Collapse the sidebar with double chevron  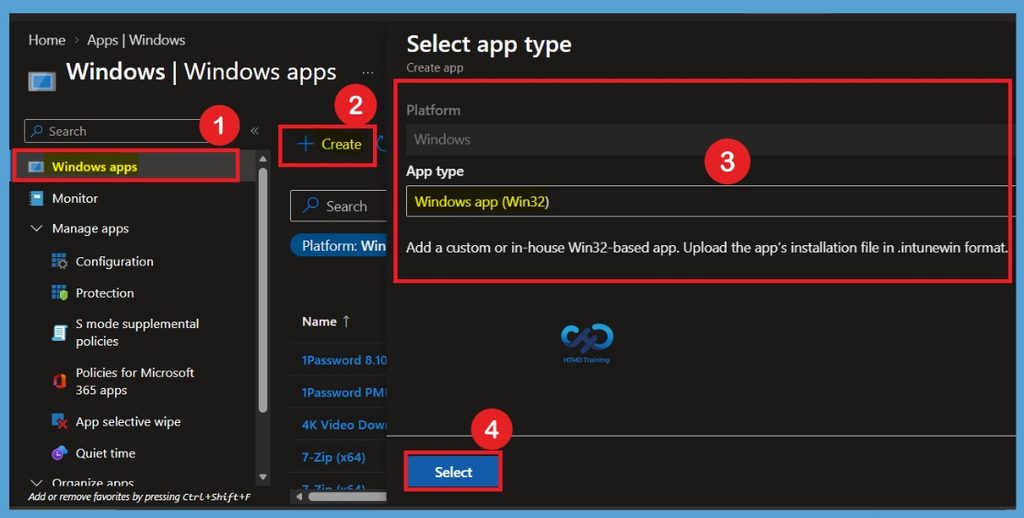[255, 131]
